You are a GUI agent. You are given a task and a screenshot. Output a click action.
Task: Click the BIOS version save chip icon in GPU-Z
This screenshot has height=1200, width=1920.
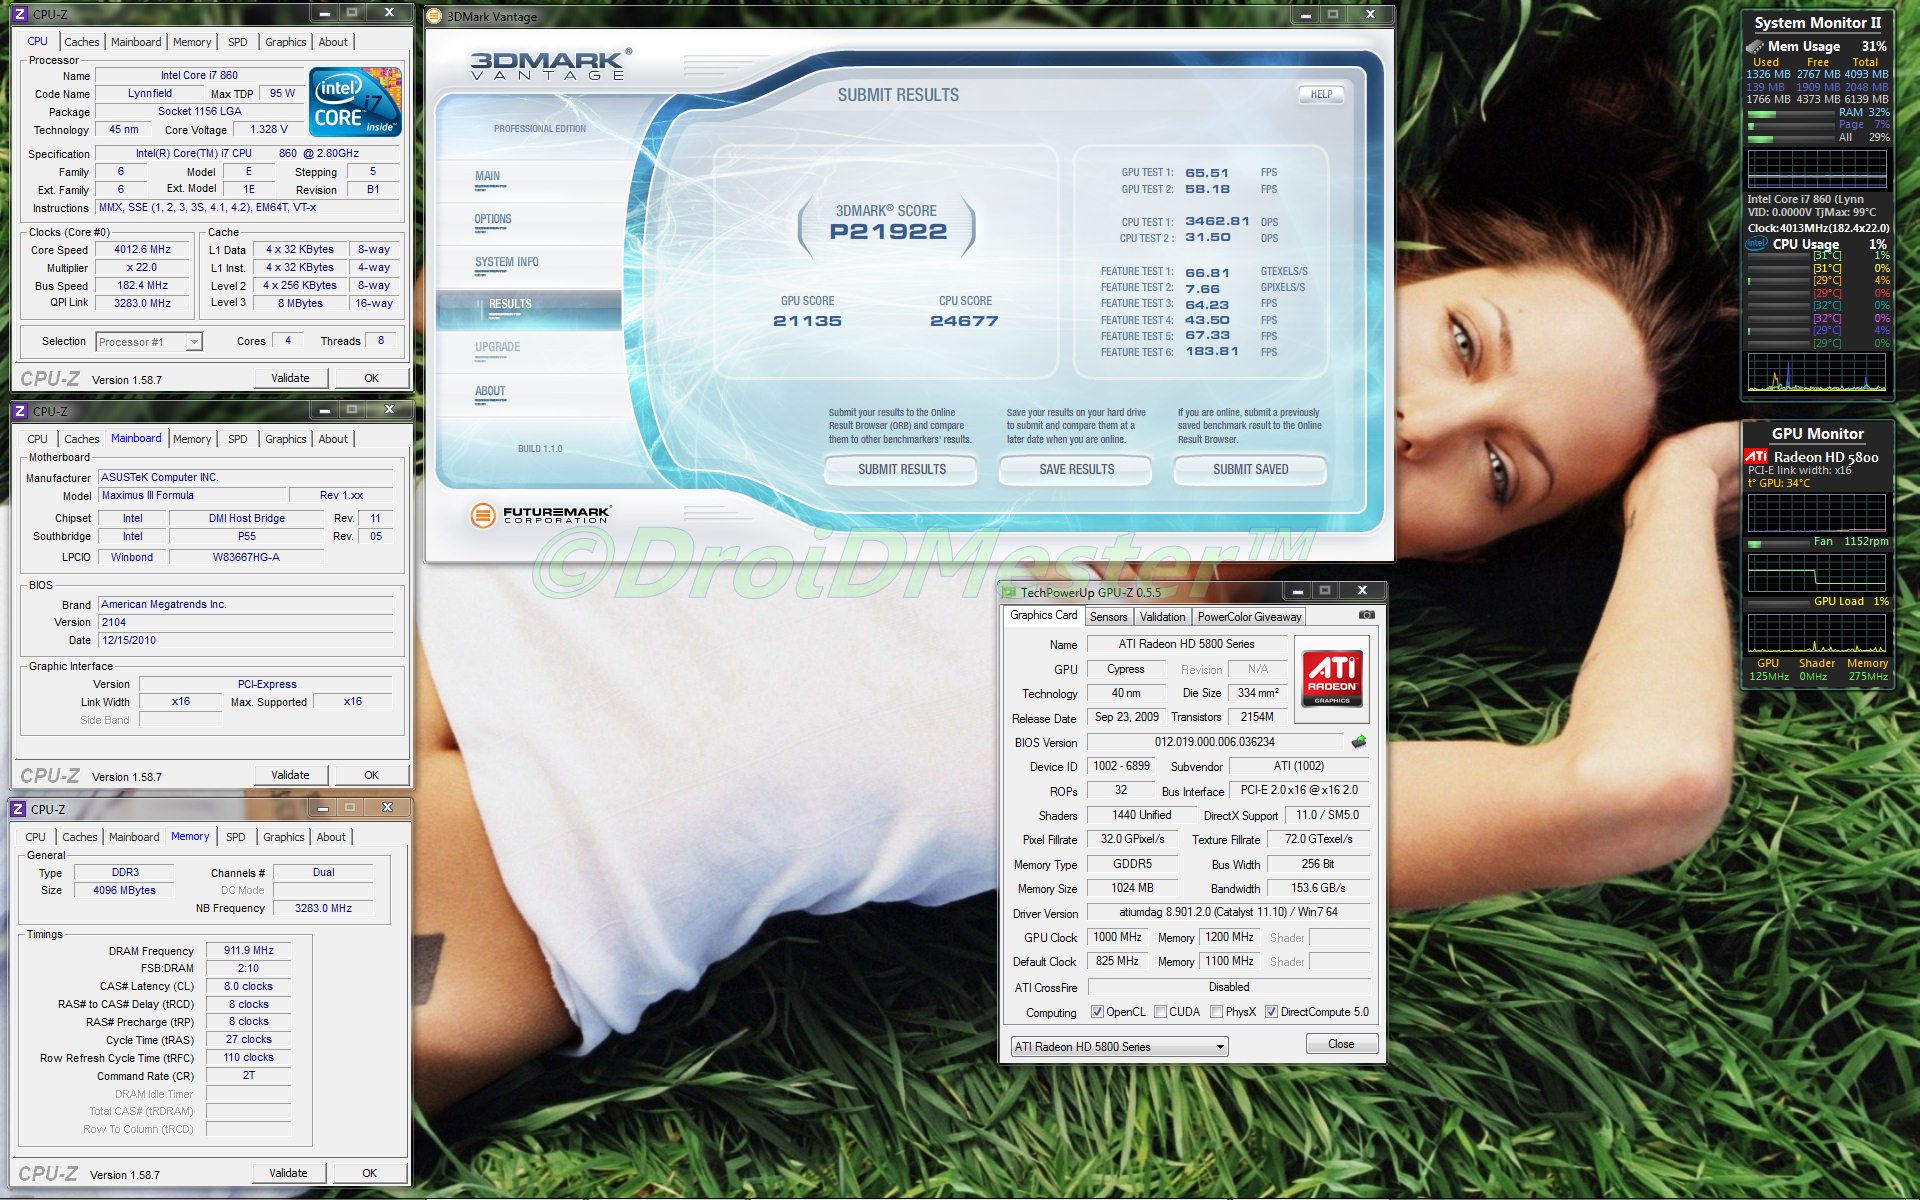pyautogui.click(x=1358, y=742)
